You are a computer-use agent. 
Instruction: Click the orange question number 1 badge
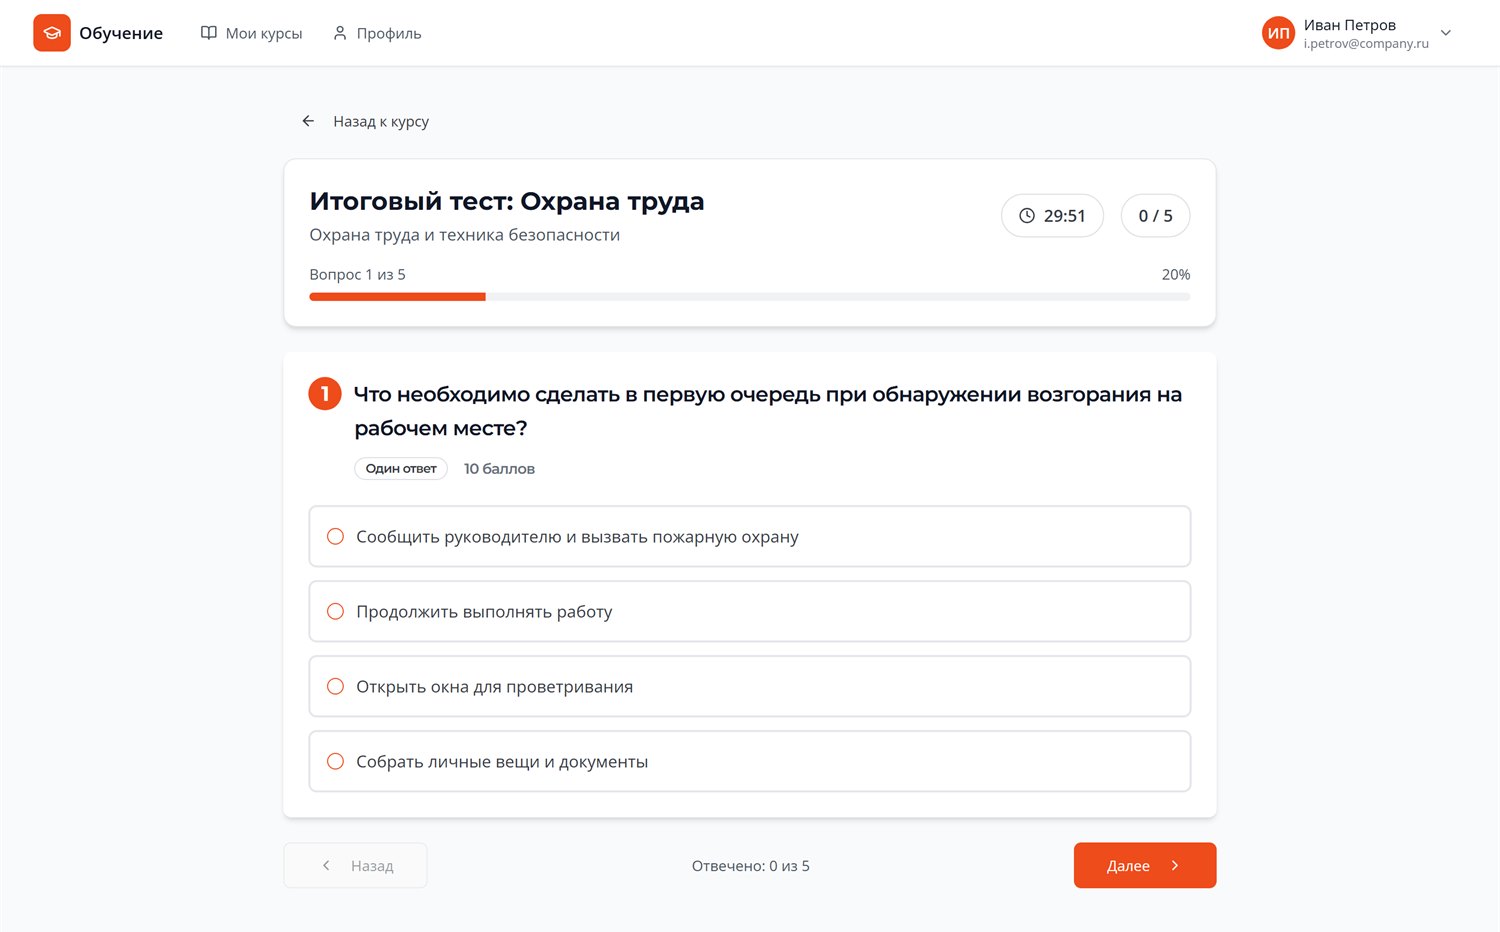point(325,394)
